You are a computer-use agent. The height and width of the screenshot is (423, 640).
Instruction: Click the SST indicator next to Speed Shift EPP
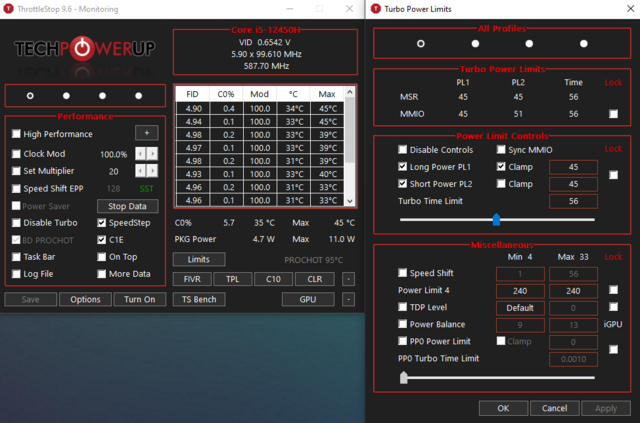coord(147,188)
